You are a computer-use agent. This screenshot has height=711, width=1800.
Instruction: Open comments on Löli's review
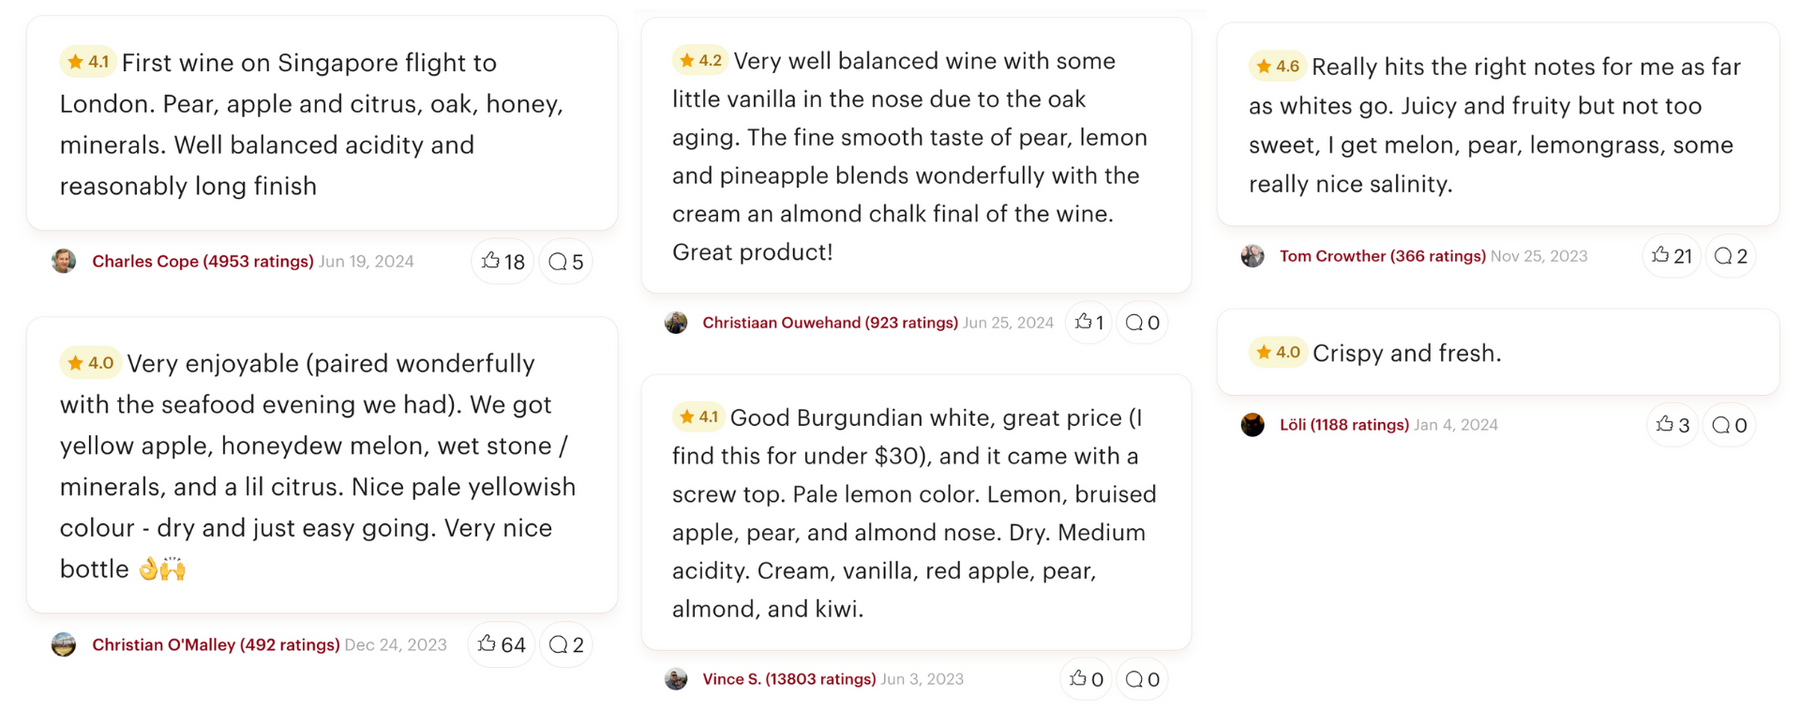coord(1729,425)
